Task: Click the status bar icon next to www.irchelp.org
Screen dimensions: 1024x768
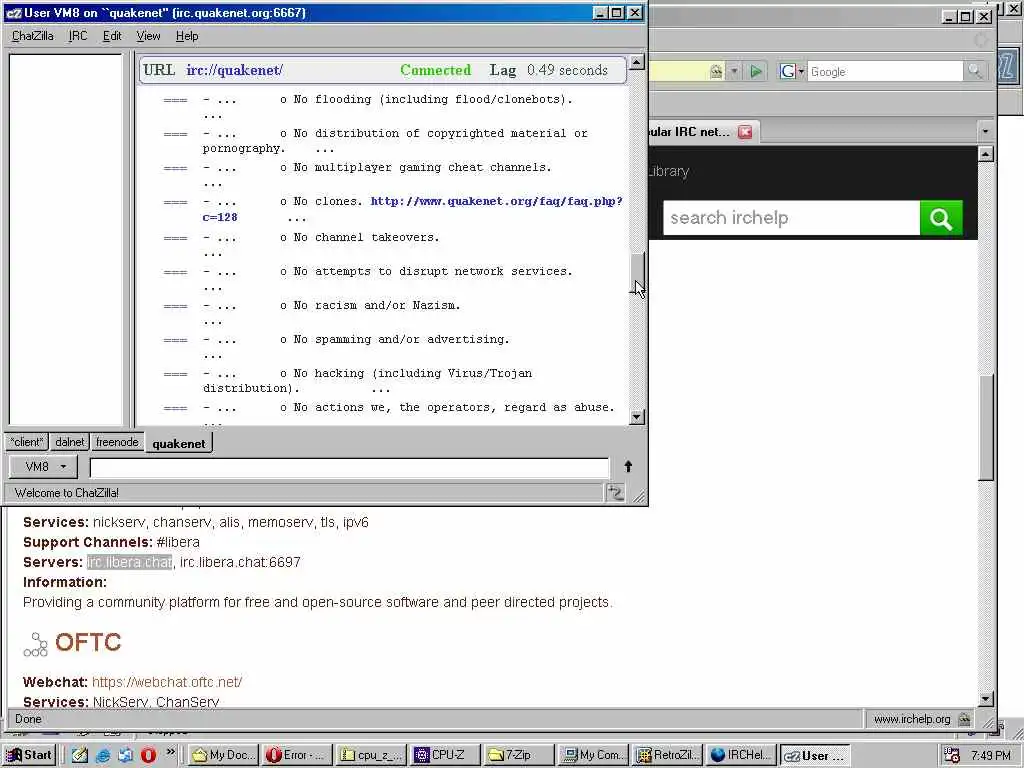Action: (x=964, y=719)
